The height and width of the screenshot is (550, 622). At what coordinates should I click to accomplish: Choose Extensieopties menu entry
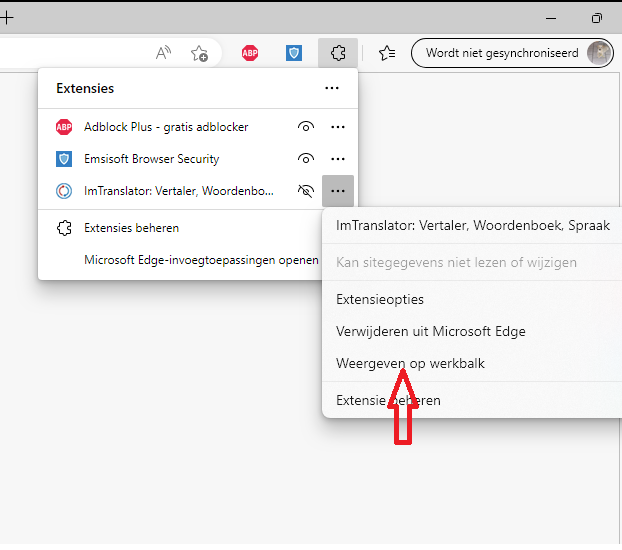472,299
